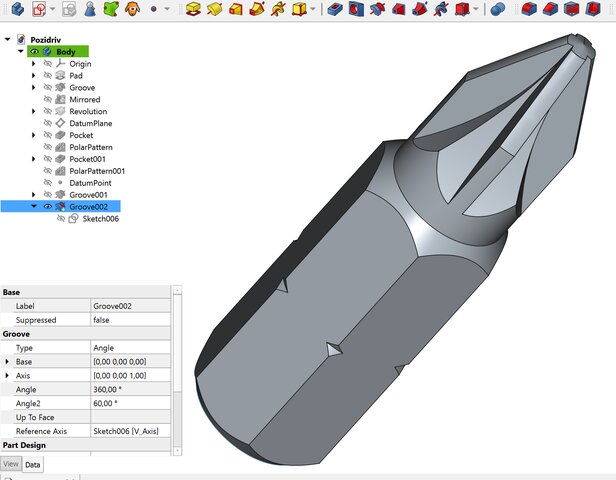Select the Hole tool
Screen dimensions: 616x480
point(356,9)
